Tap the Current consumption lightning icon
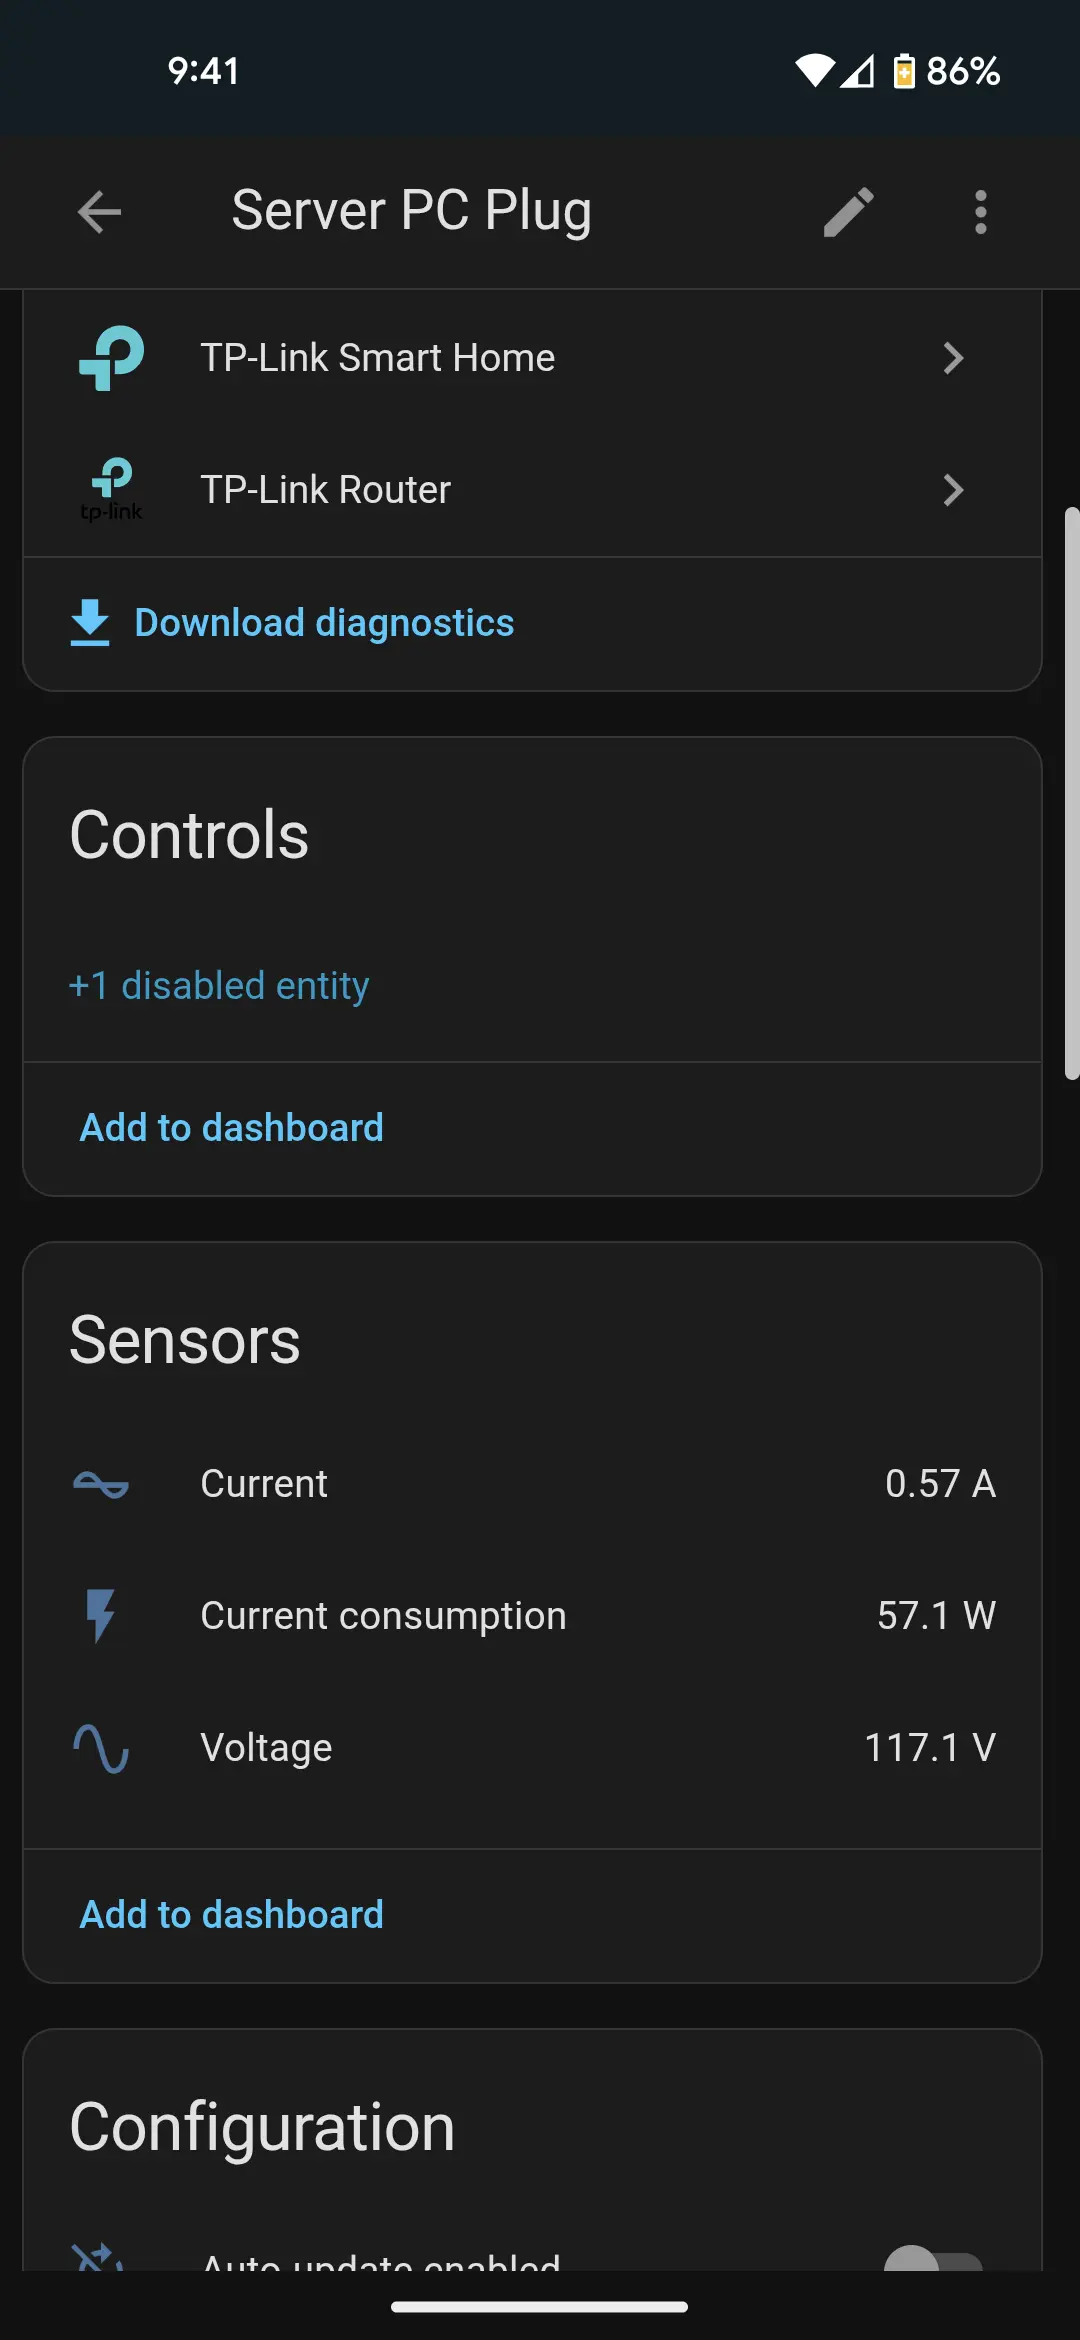The image size is (1080, 2340). click(x=101, y=1616)
